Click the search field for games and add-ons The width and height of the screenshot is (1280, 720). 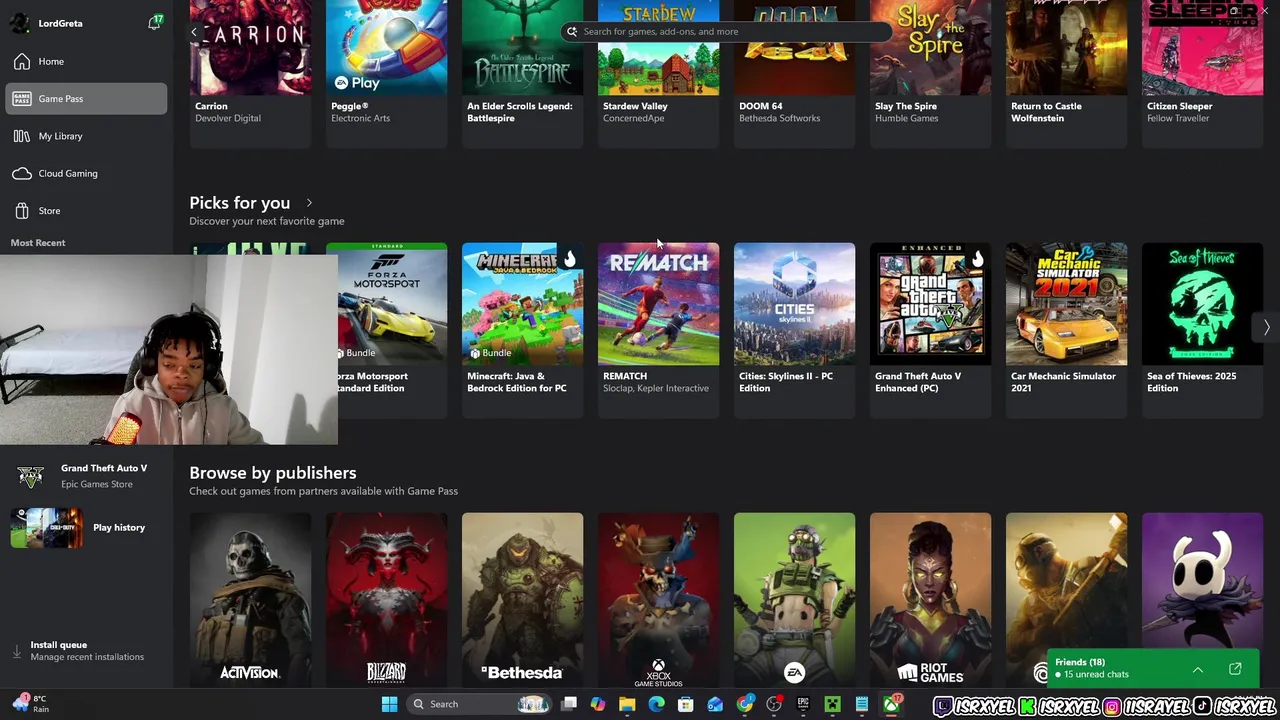click(x=726, y=31)
